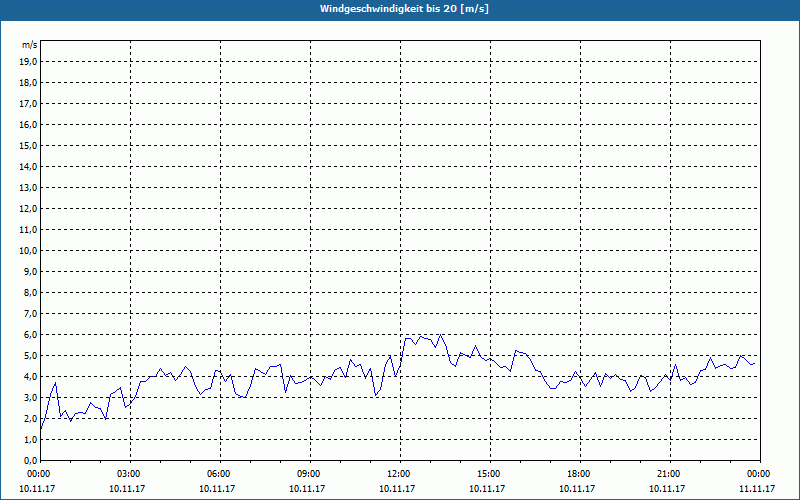Select the 3,0 y-axis label
800x500 pixels.
pos(31,397)
